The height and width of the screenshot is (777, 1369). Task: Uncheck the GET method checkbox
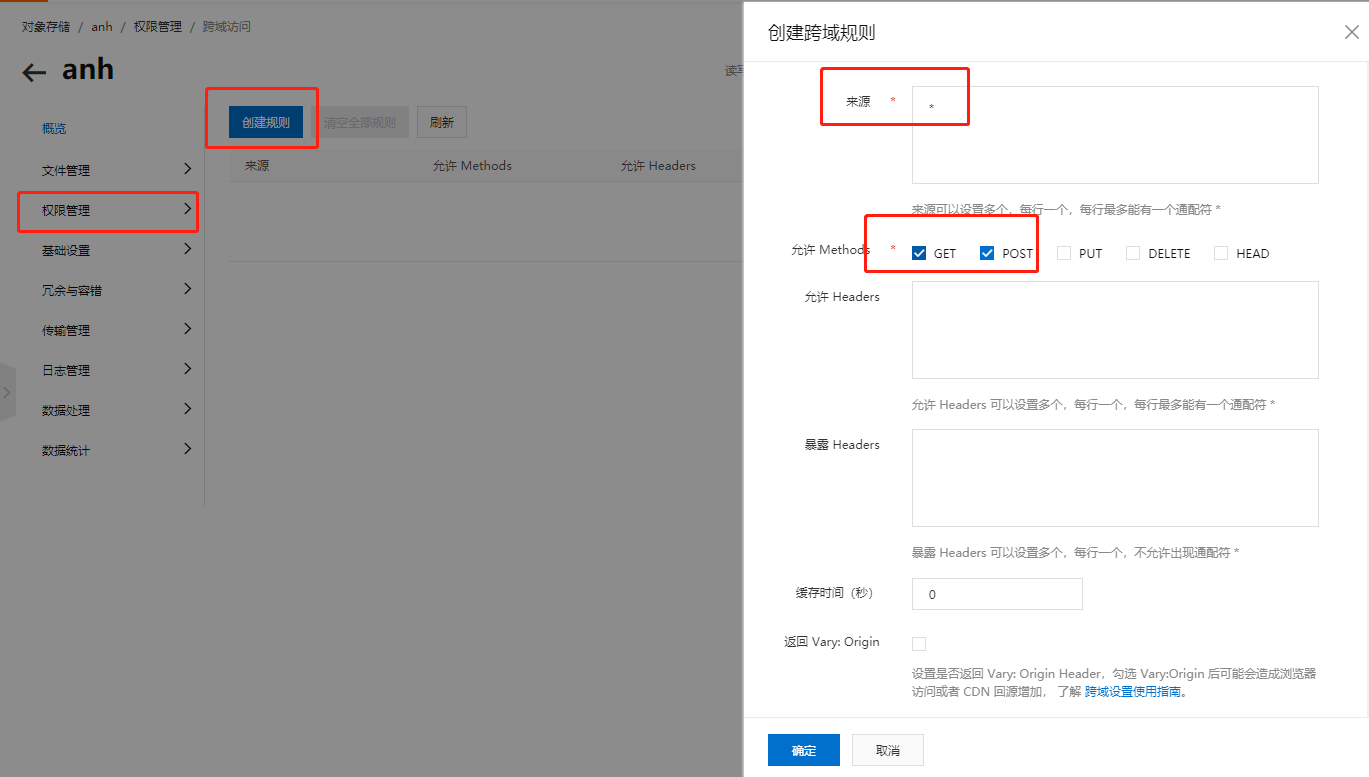917,252
